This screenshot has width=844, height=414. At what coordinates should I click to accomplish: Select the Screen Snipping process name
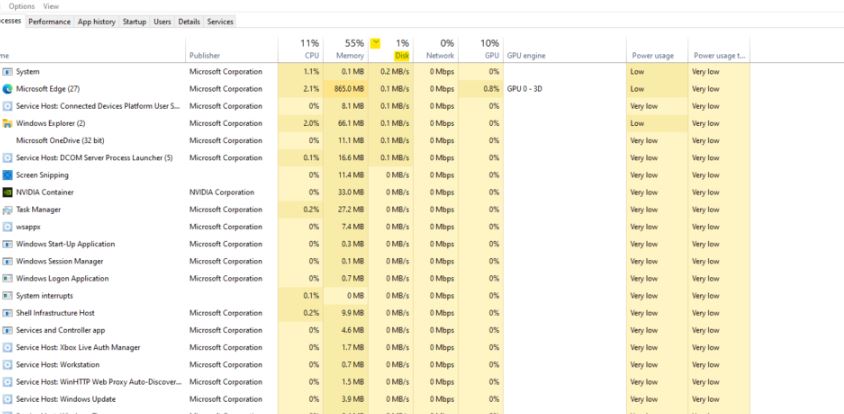point(42,175)
